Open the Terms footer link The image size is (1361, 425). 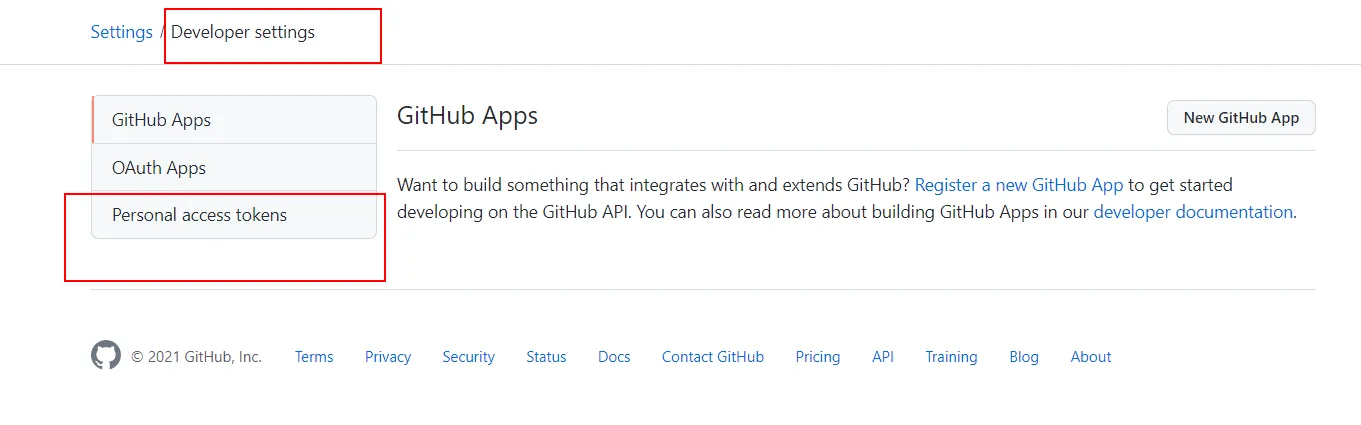click(314, 357)
